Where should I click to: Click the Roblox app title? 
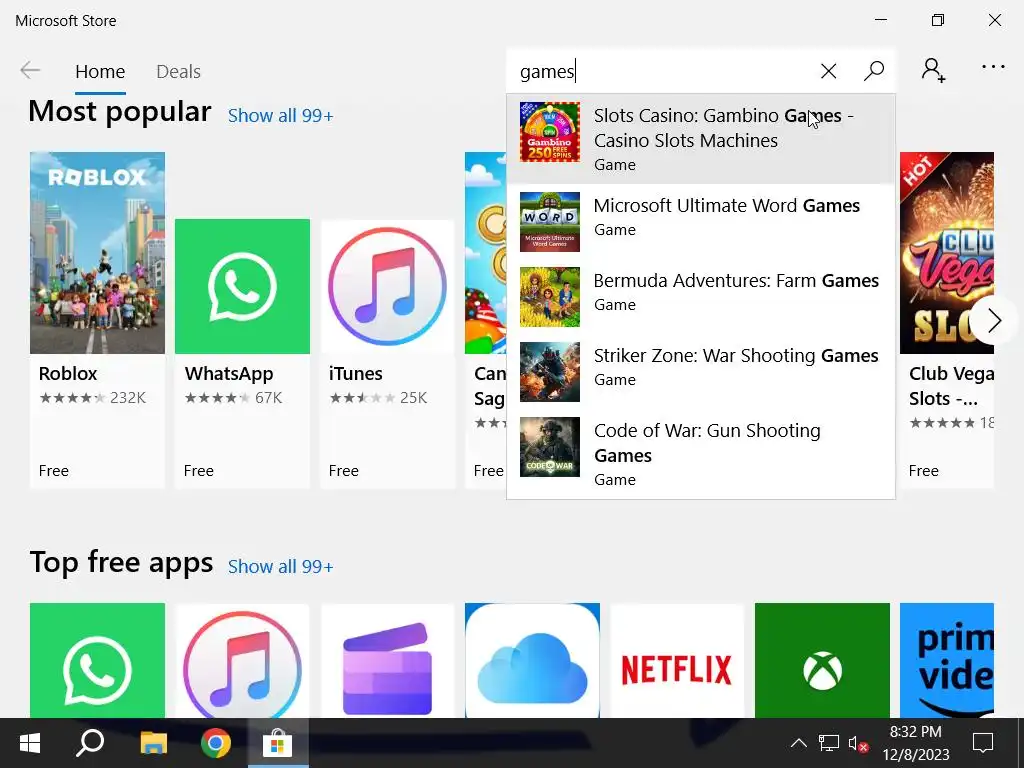point(68,374)
